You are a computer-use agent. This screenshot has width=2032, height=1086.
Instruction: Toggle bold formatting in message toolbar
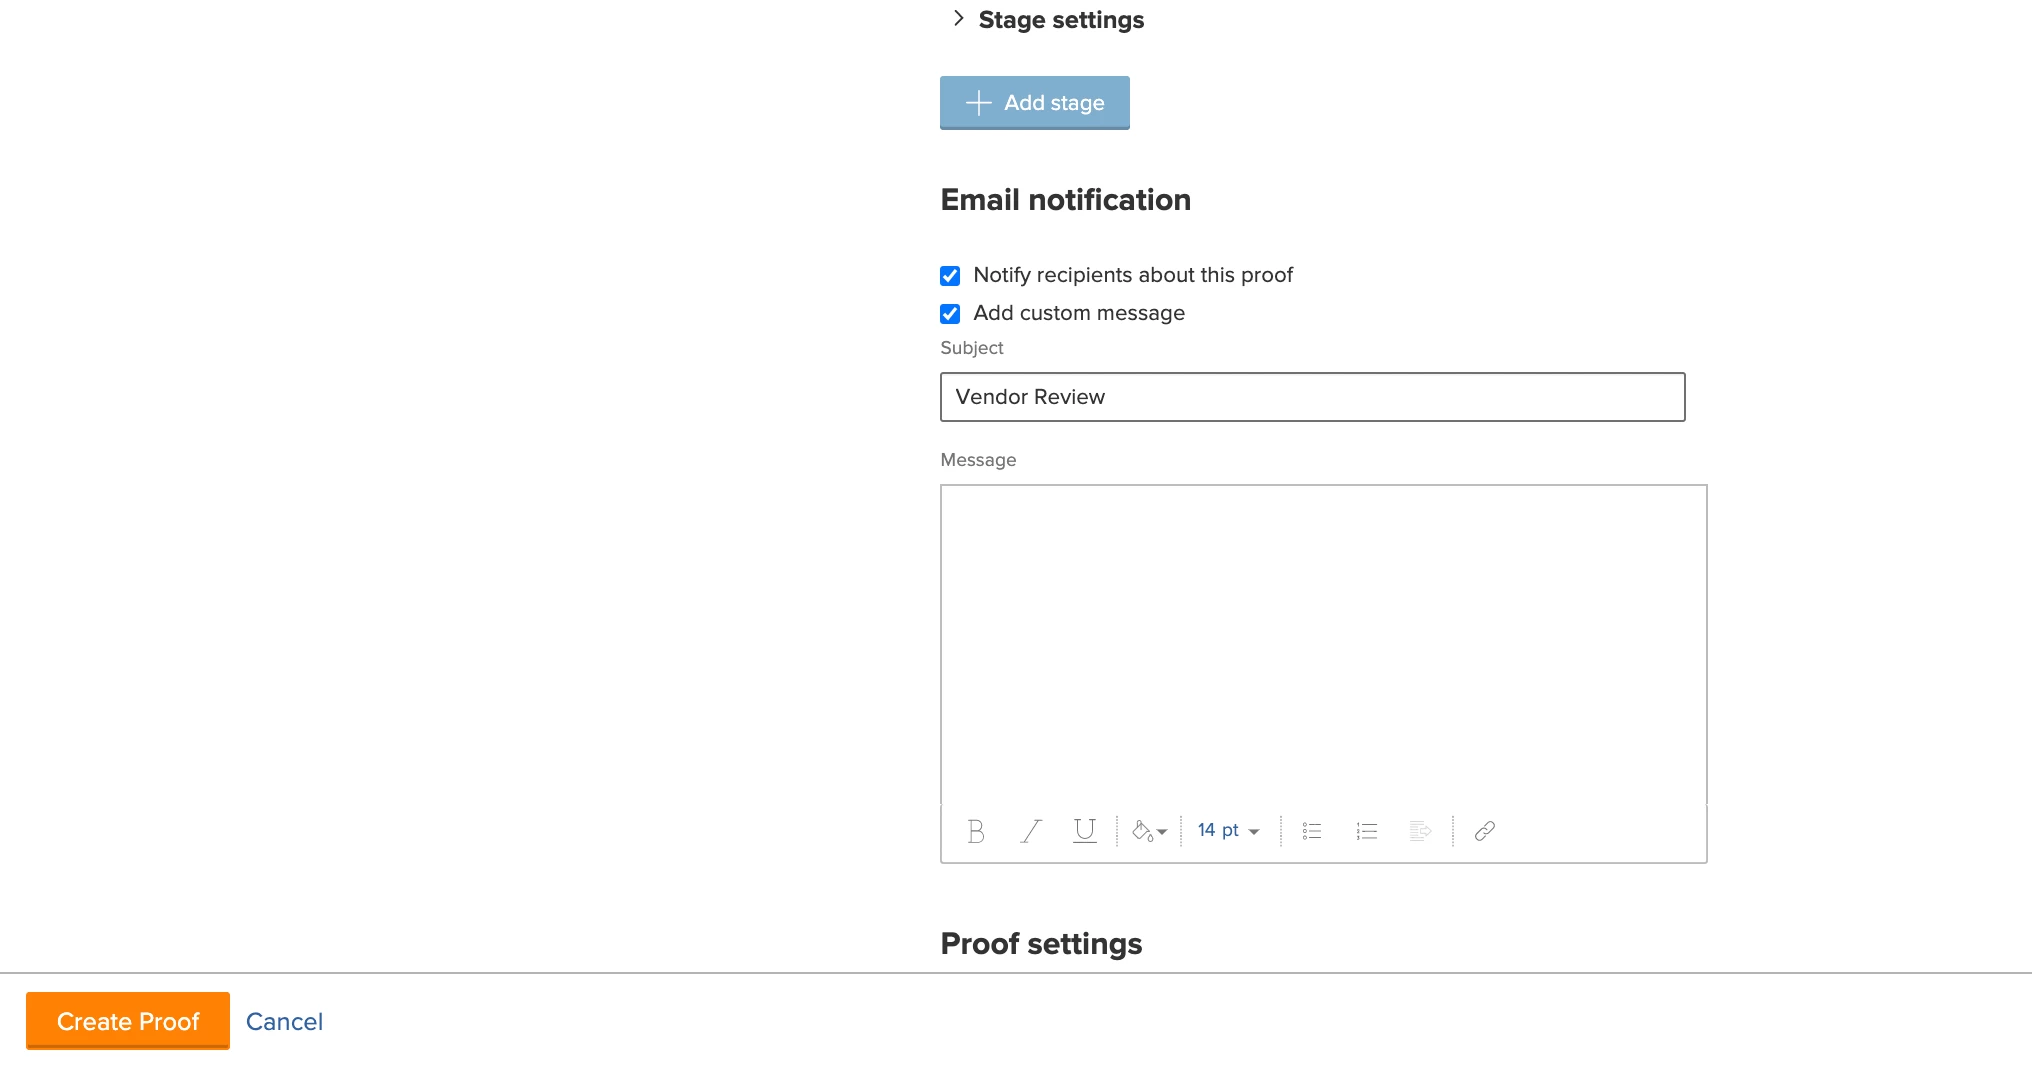tap(976, 831)
